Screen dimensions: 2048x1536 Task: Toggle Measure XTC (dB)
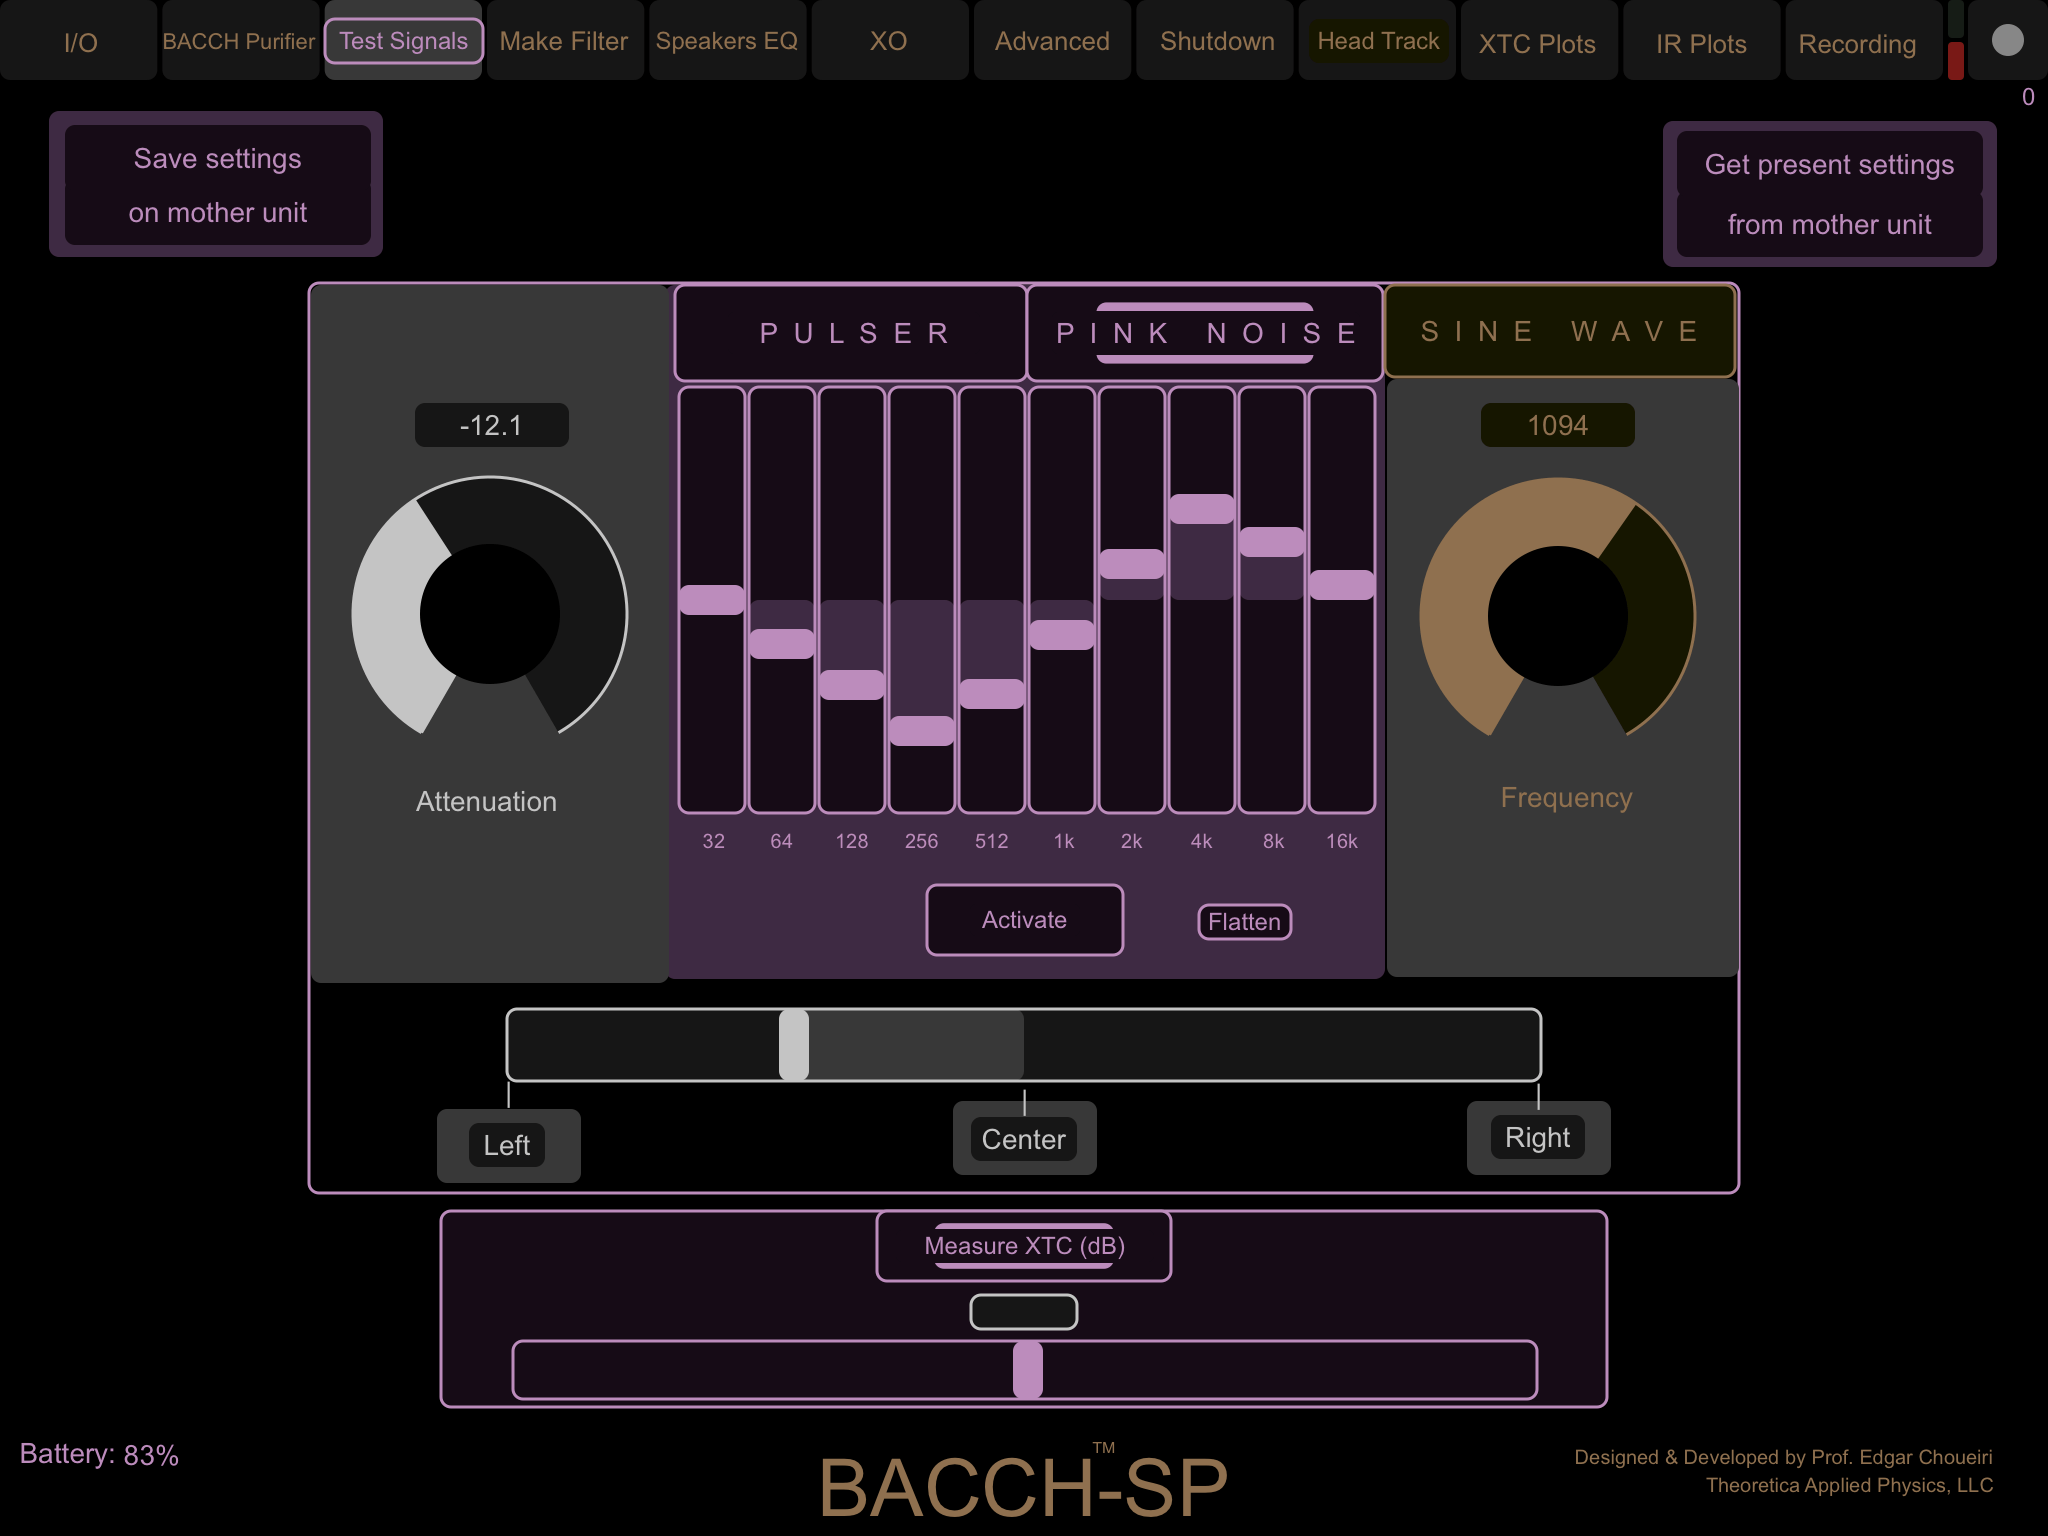point(1024,1246)
